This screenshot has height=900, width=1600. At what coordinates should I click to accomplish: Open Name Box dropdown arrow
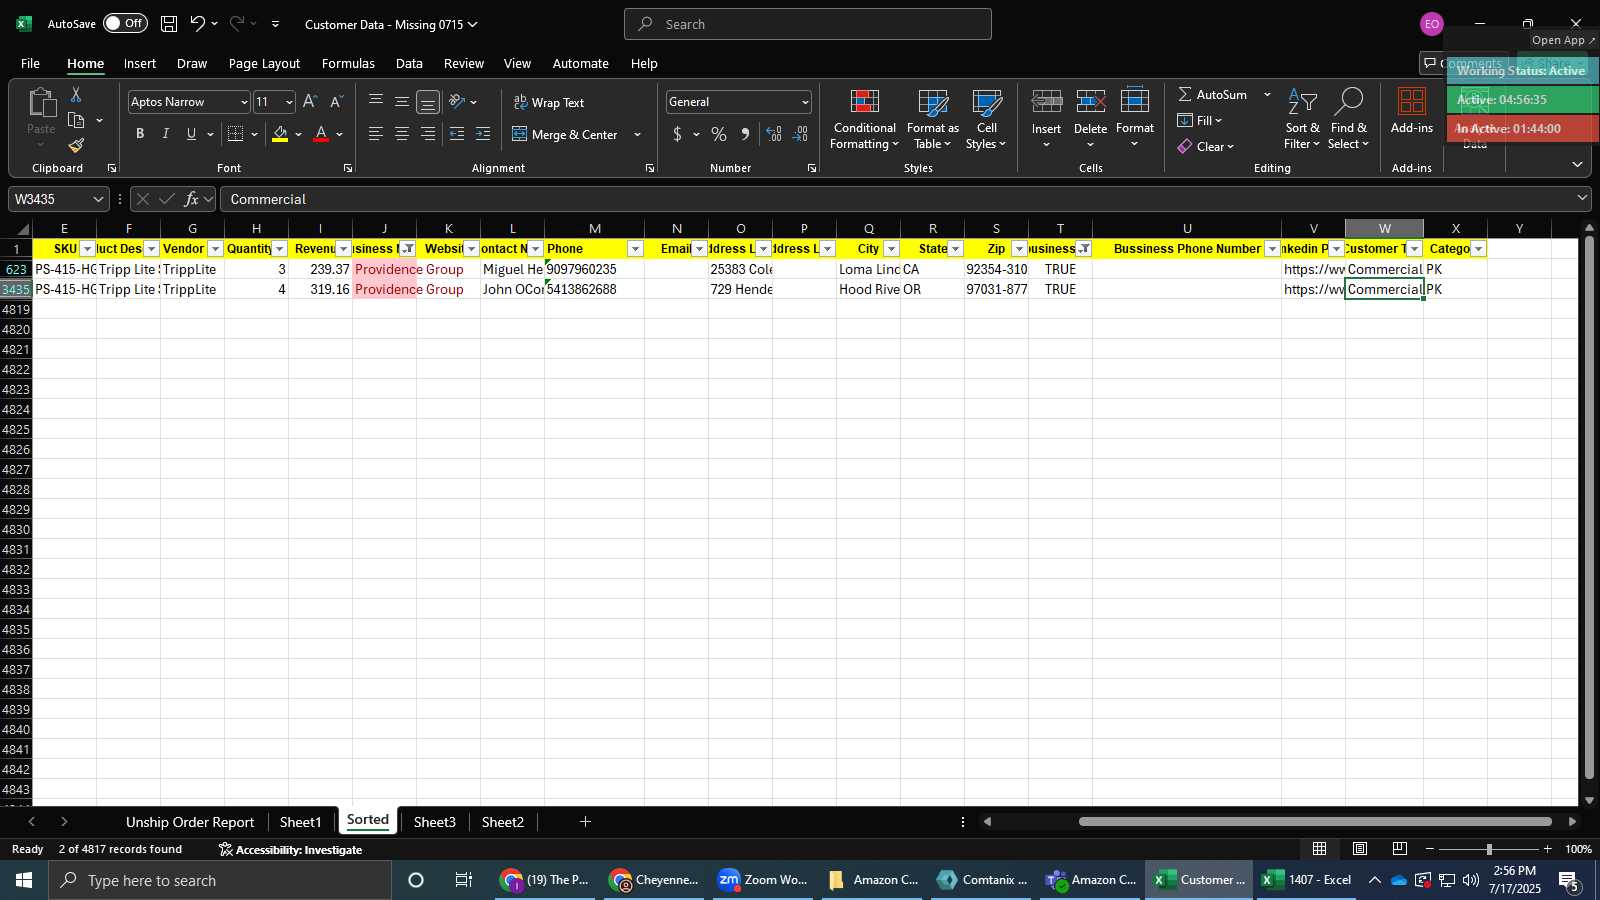point(98,199)
